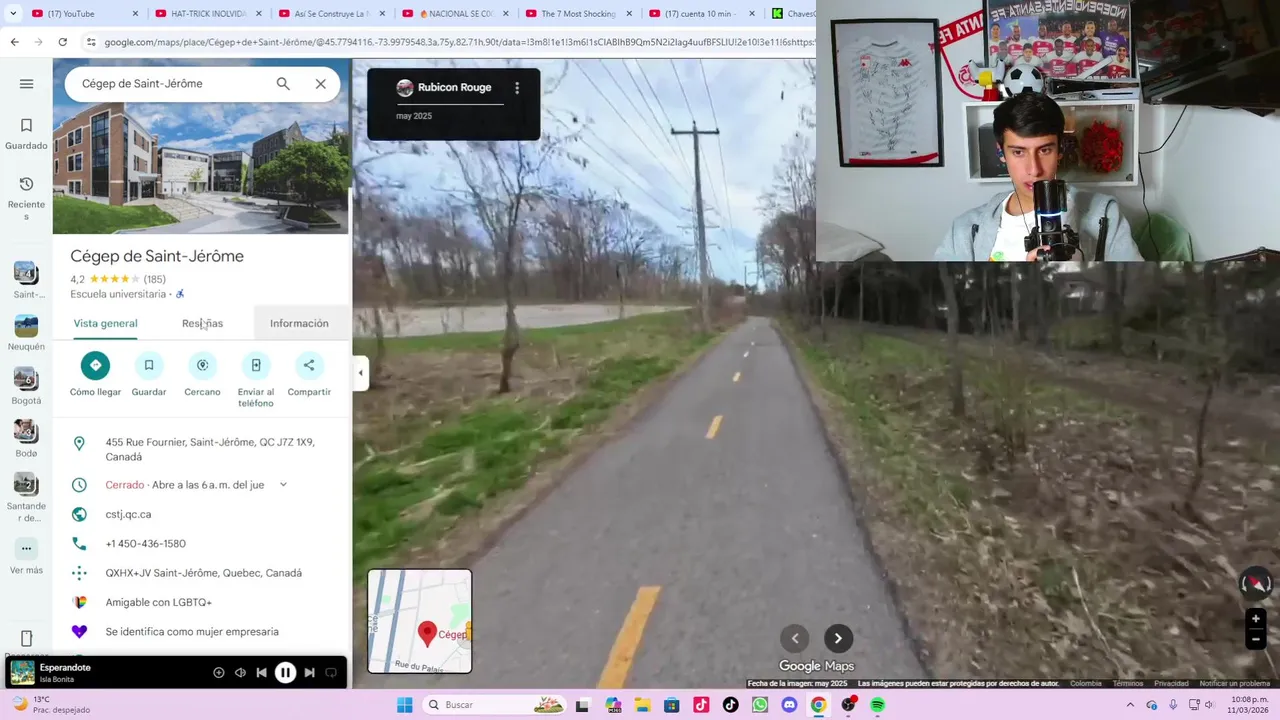Go to next Street View image arrow

(838, 638)
